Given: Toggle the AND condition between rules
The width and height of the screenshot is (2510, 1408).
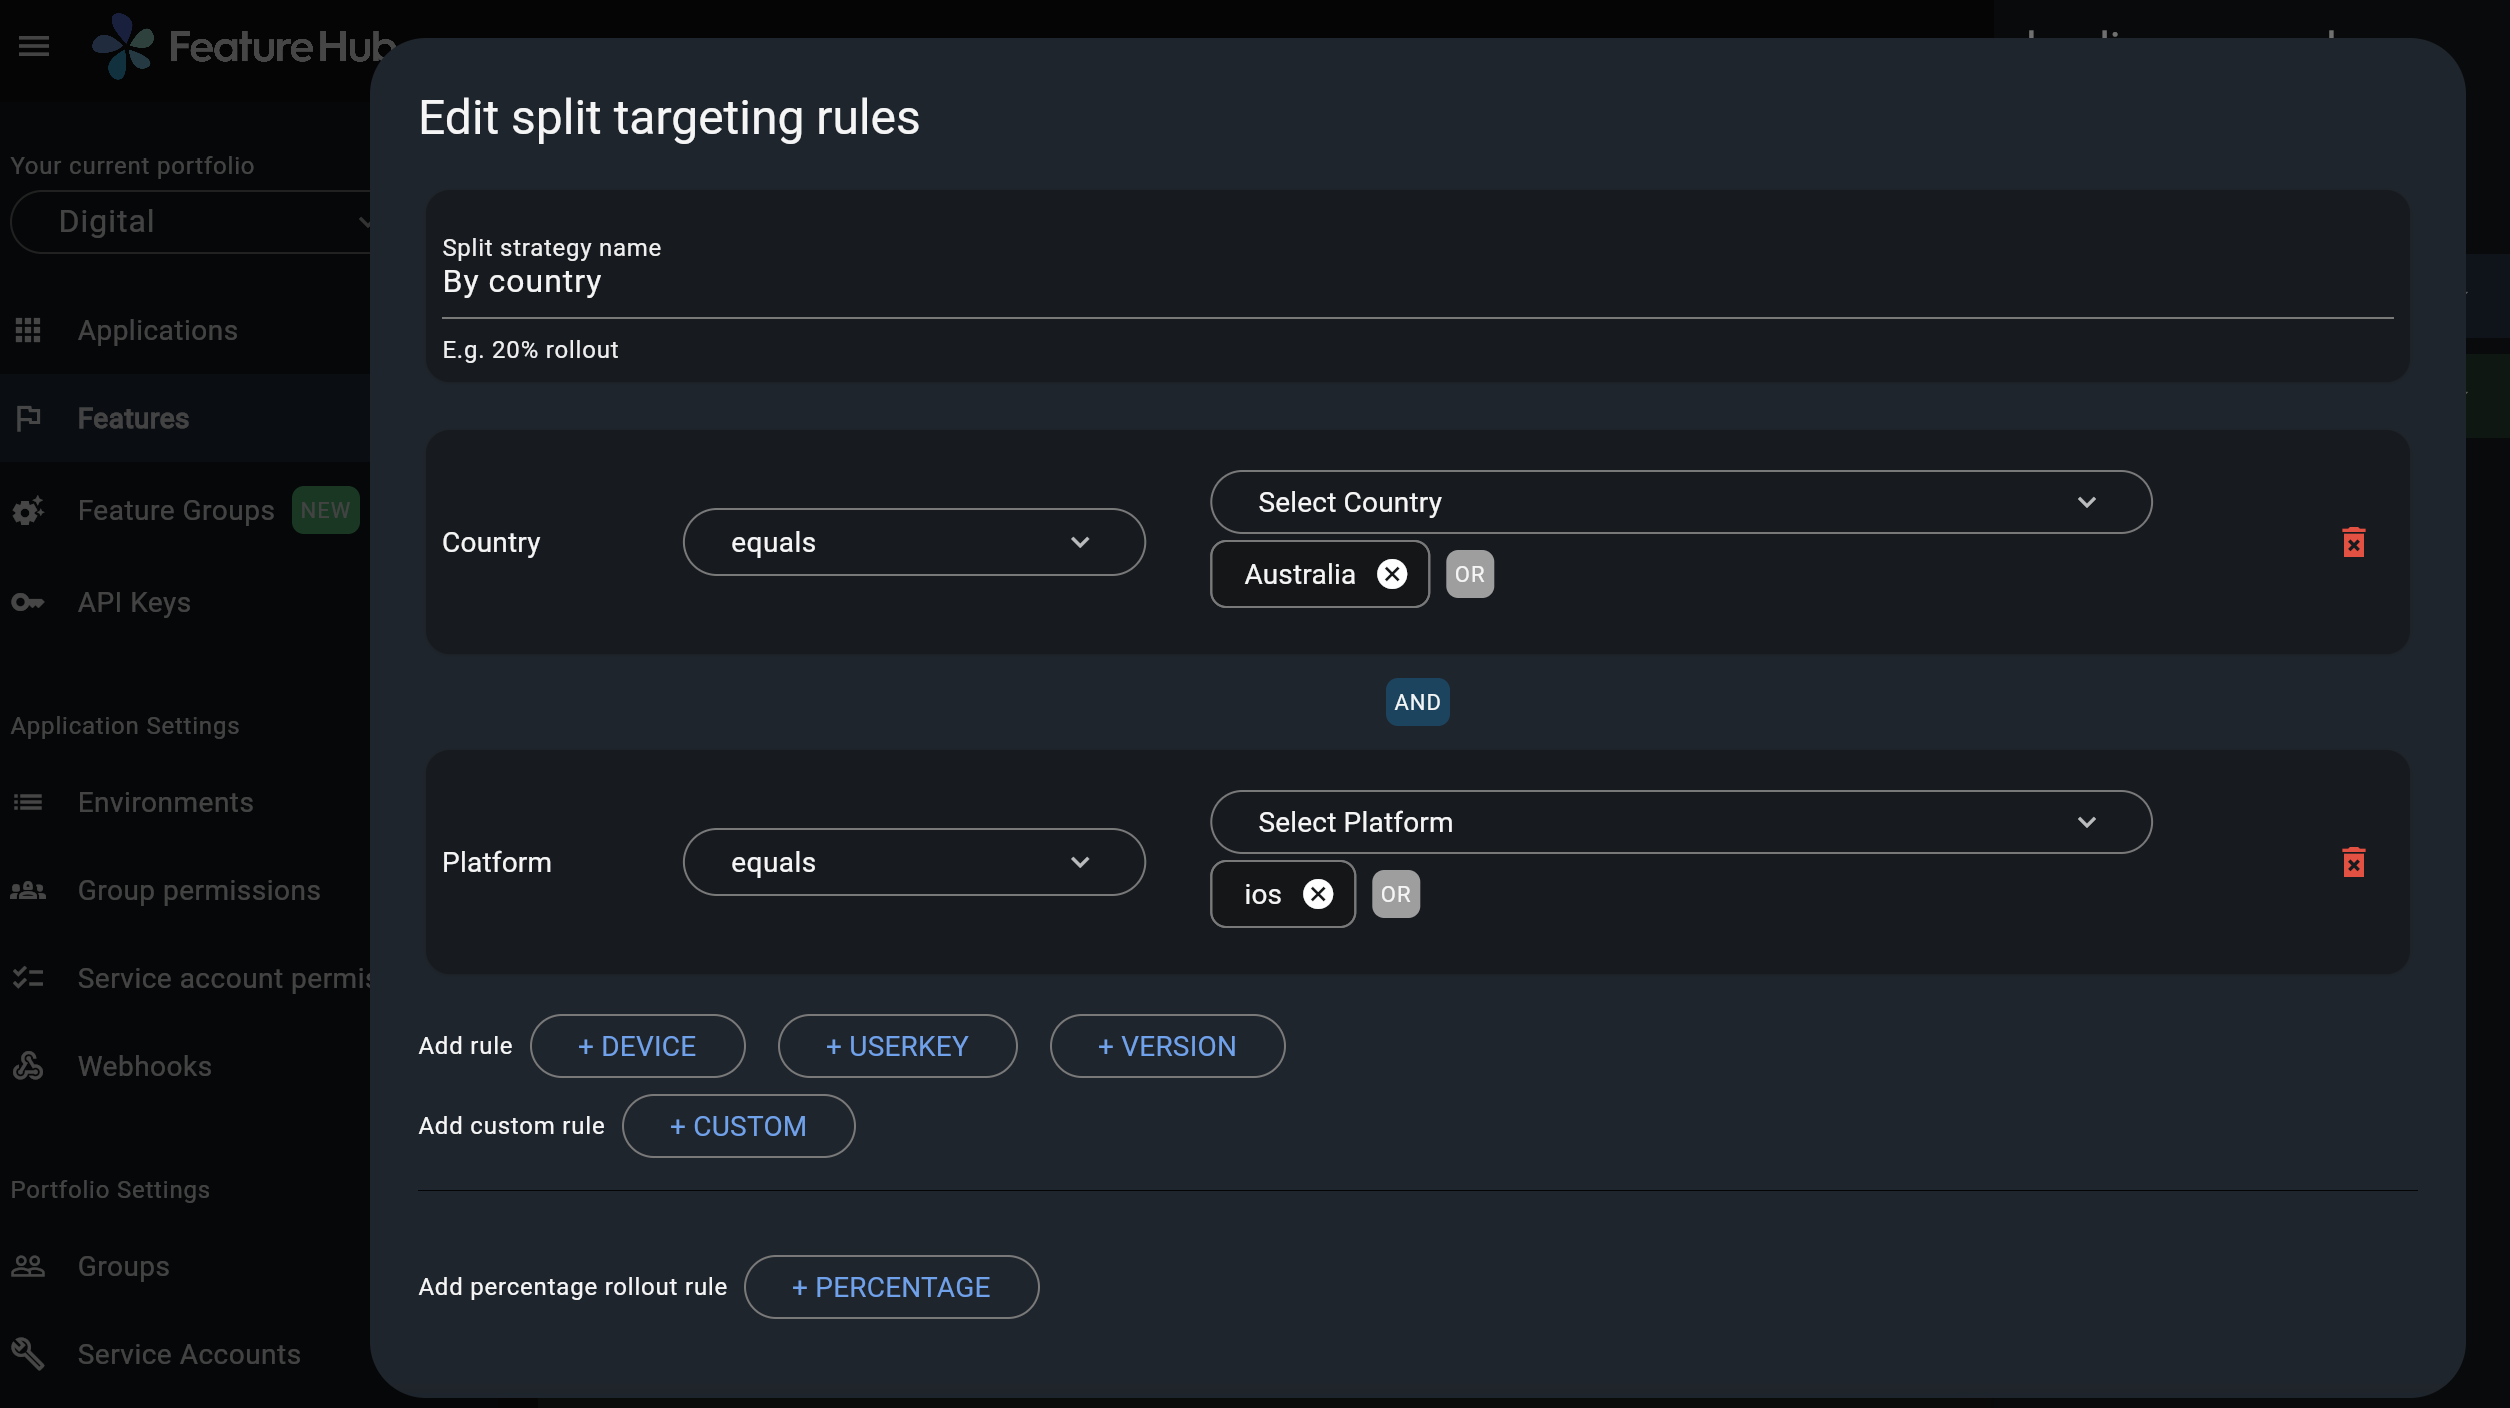Looking at the screenshot, I should (1417, 701).
